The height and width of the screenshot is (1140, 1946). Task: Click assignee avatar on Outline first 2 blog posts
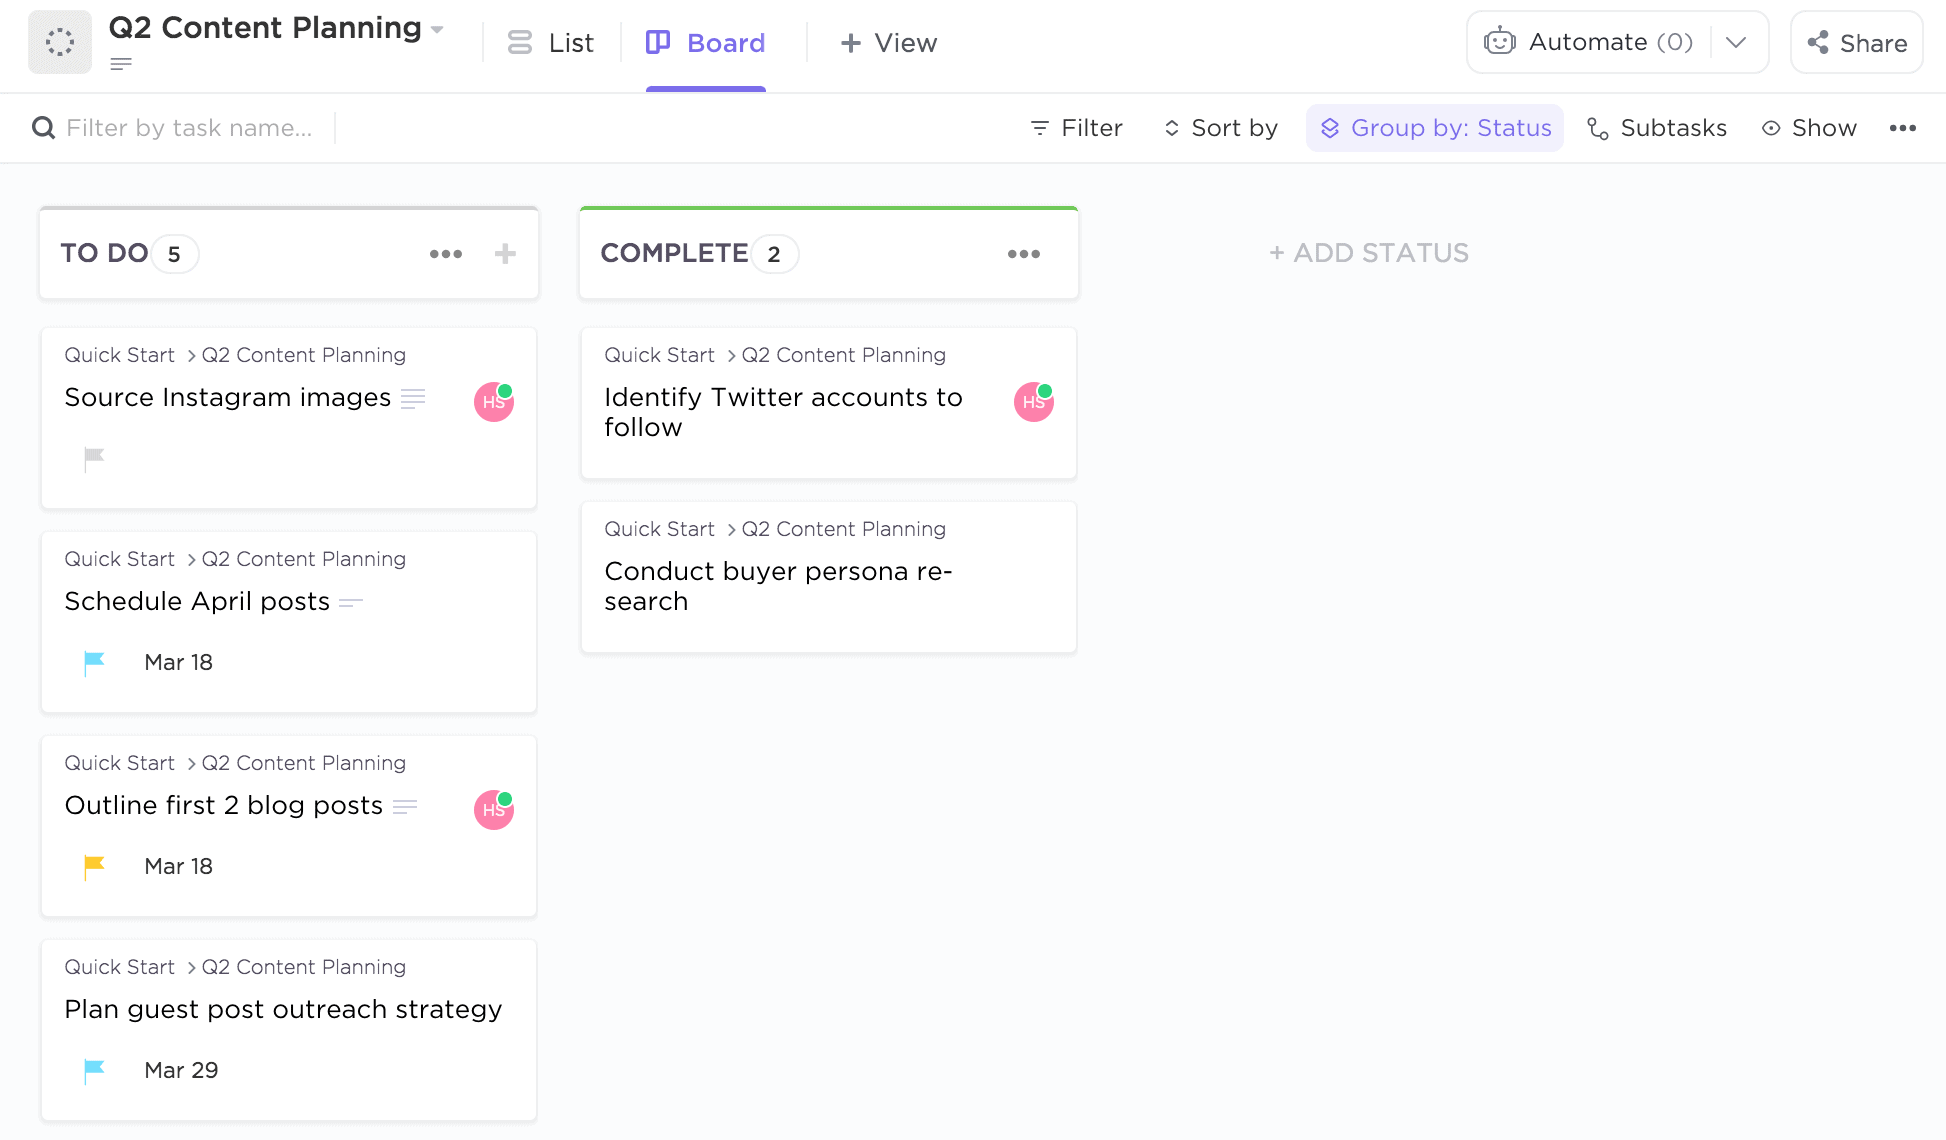point(494,810)
